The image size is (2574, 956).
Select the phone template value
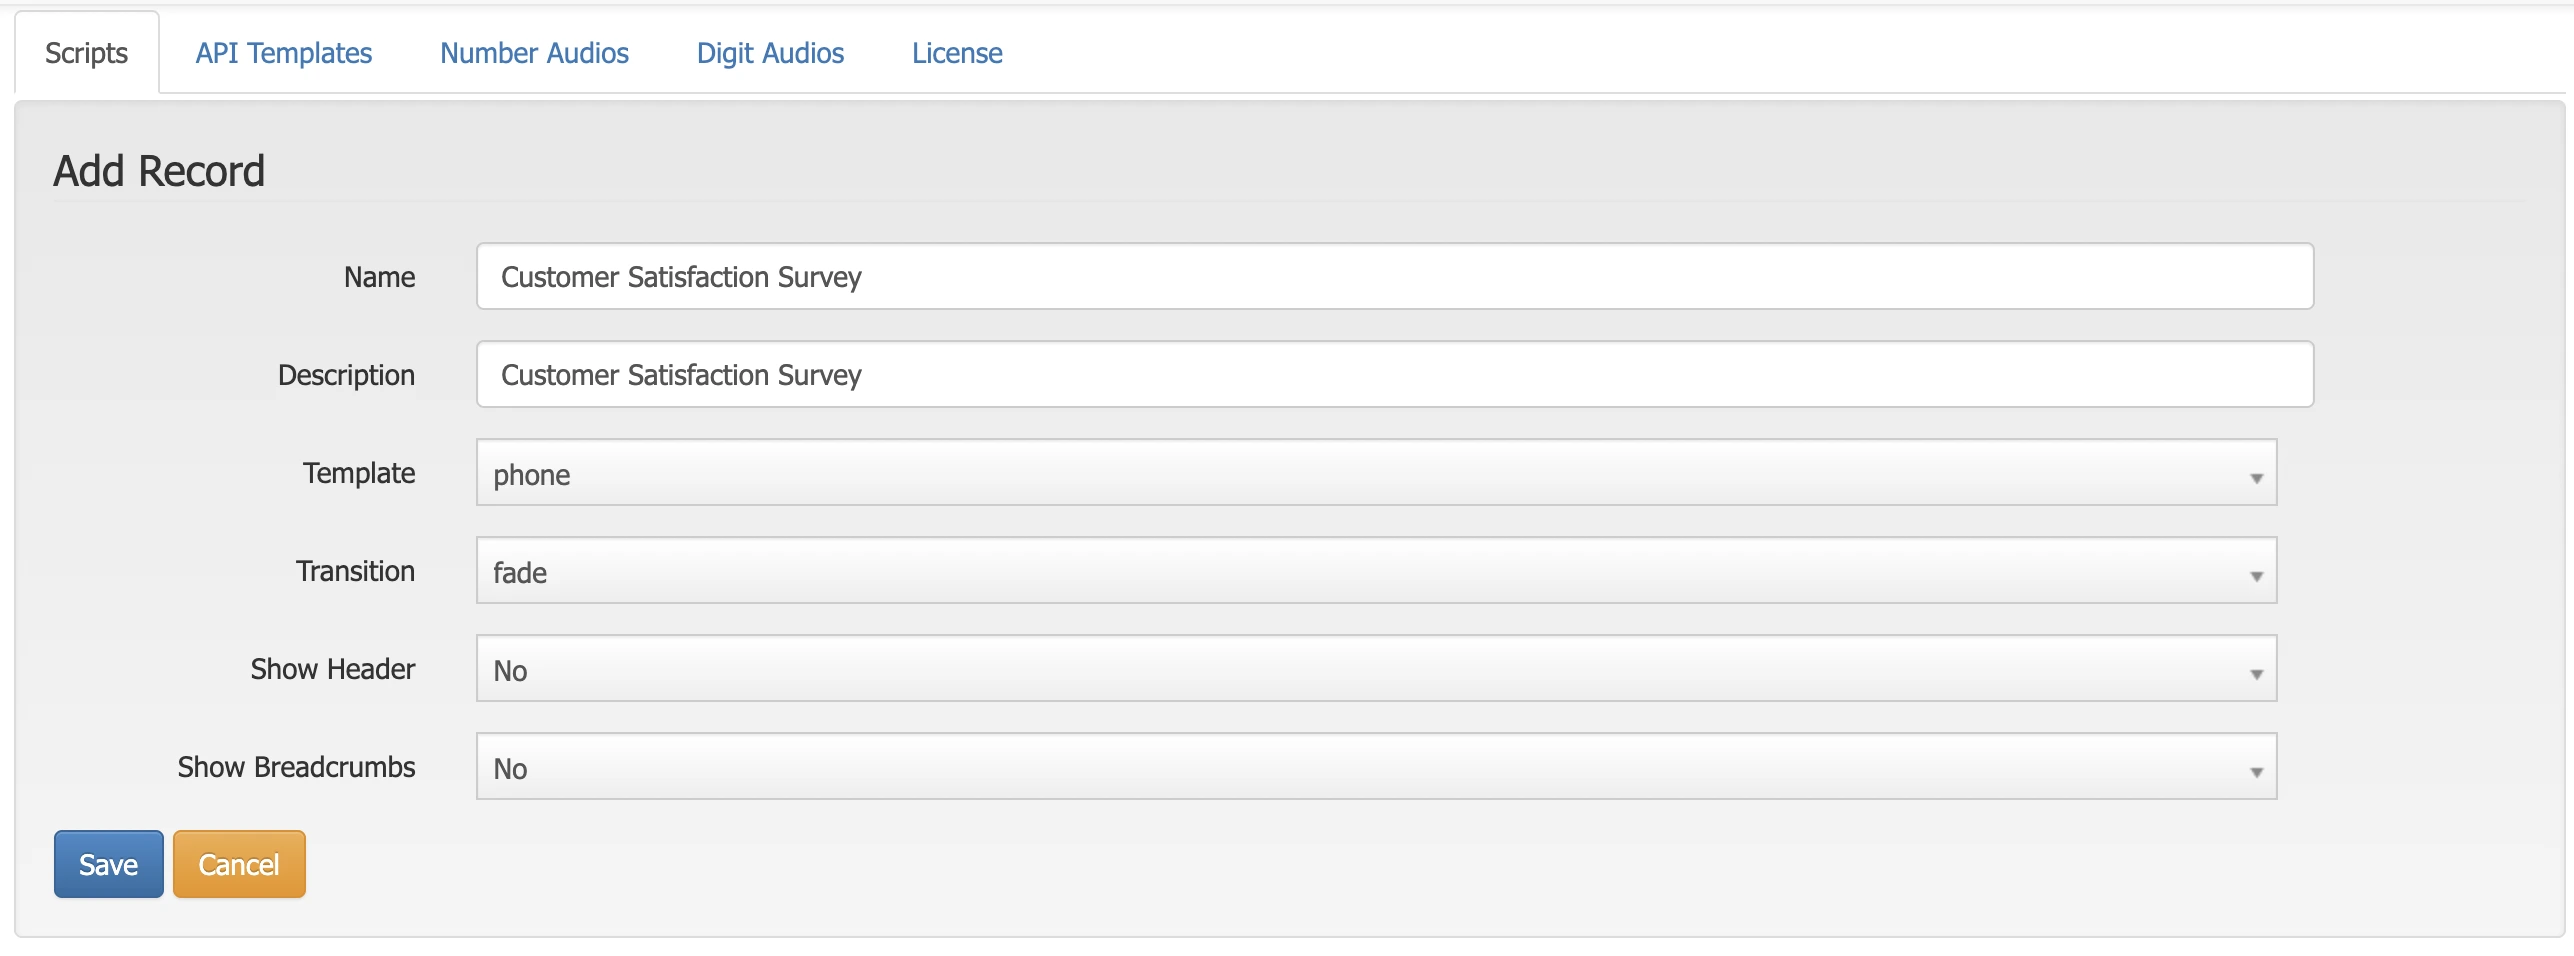tap(531, 474)
